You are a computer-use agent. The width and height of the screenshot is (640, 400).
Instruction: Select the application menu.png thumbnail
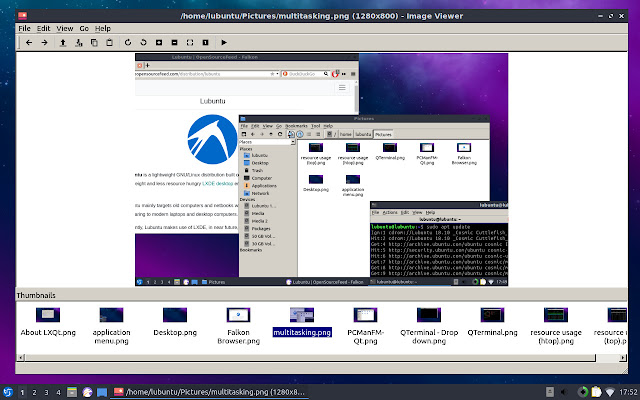coord(111,326)
